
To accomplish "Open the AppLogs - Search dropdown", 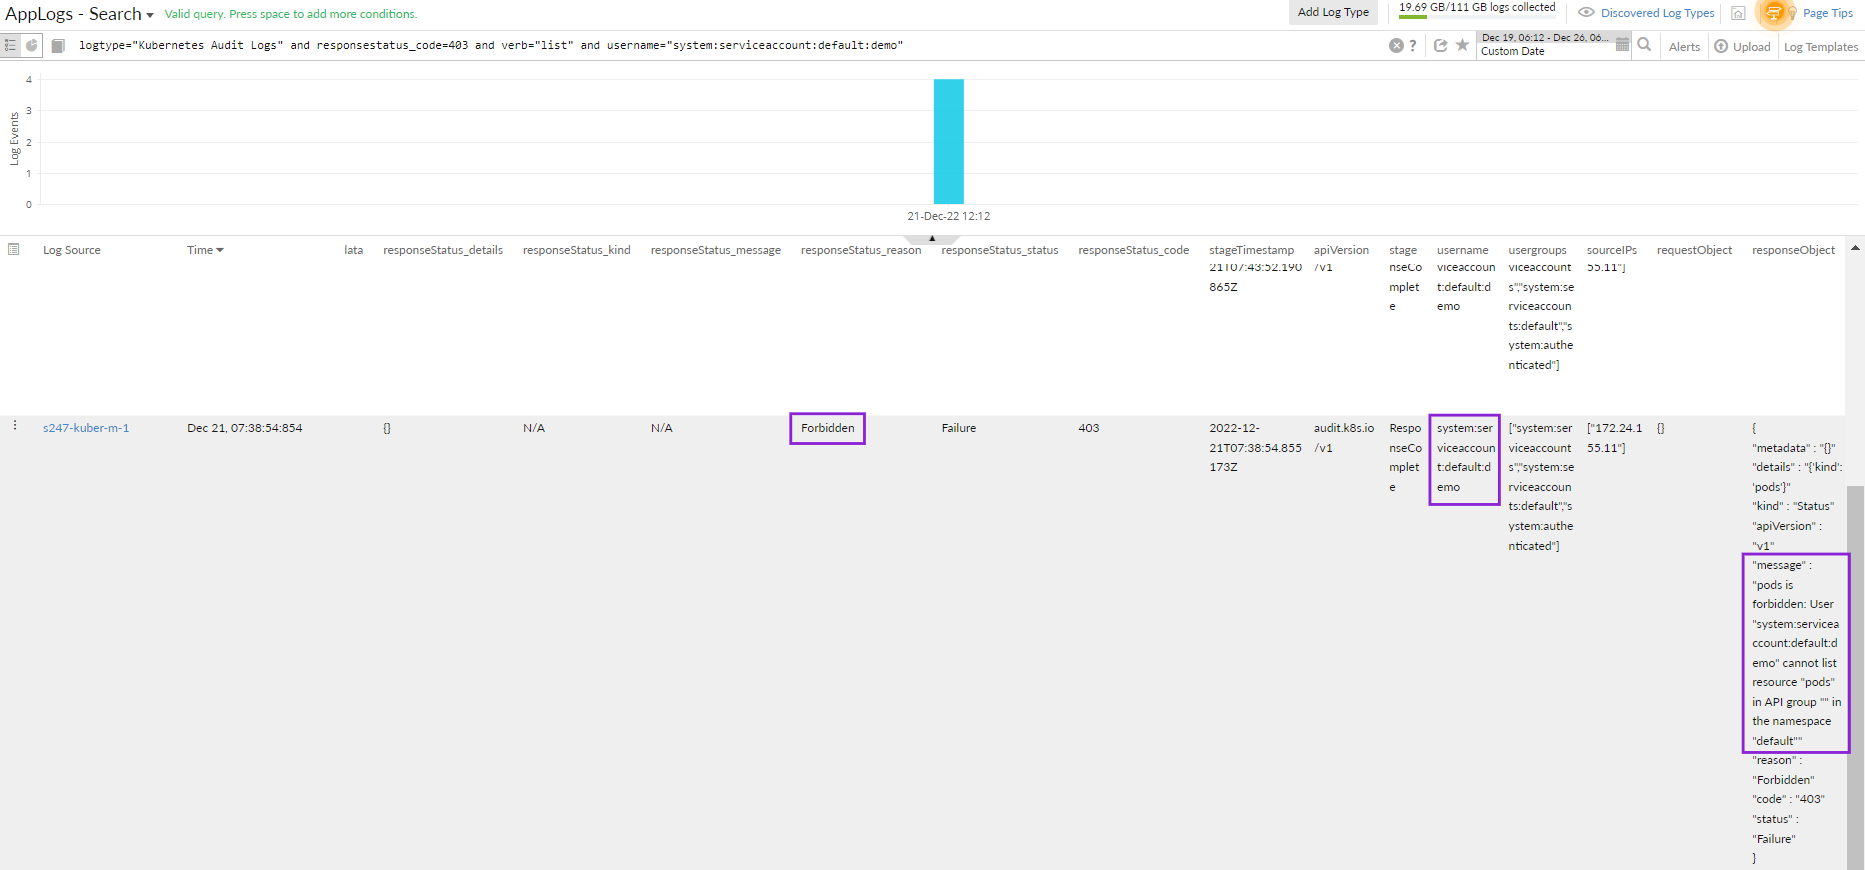I will [x=79, y=14].
